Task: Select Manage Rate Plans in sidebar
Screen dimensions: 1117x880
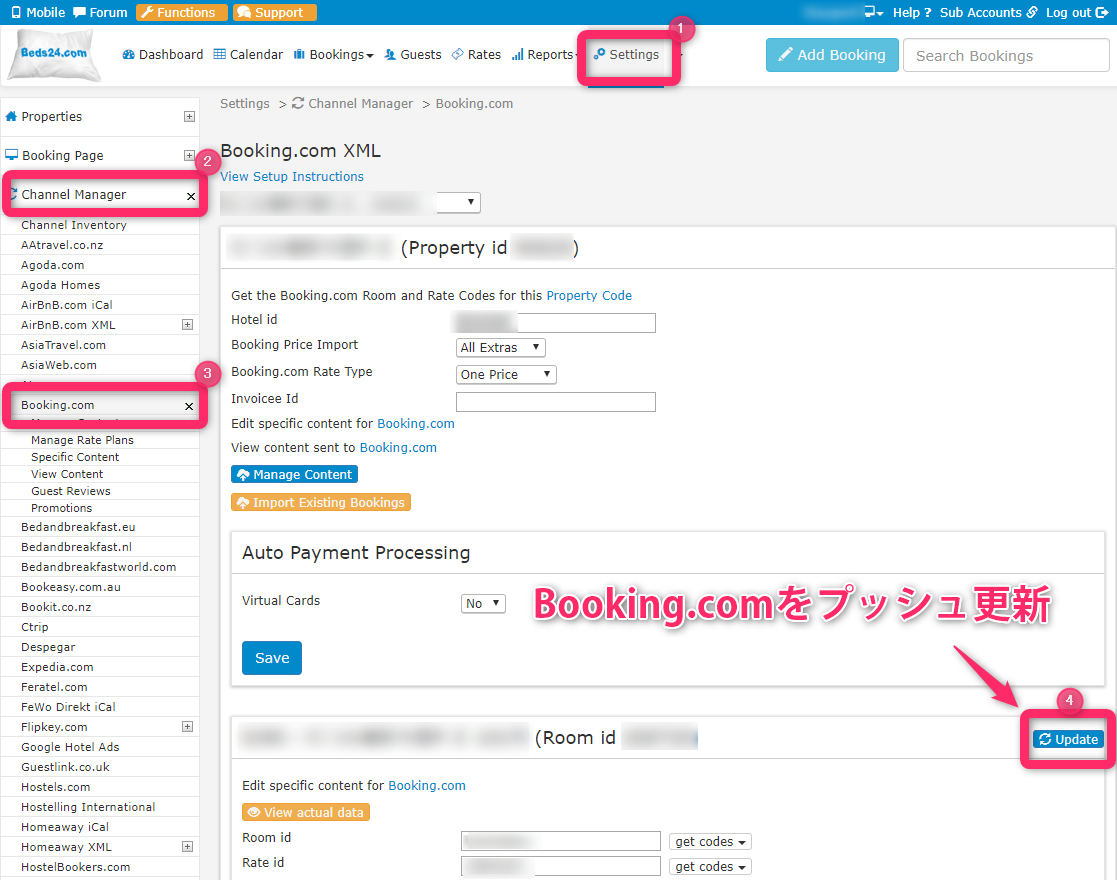Action: tap(83, 440)
